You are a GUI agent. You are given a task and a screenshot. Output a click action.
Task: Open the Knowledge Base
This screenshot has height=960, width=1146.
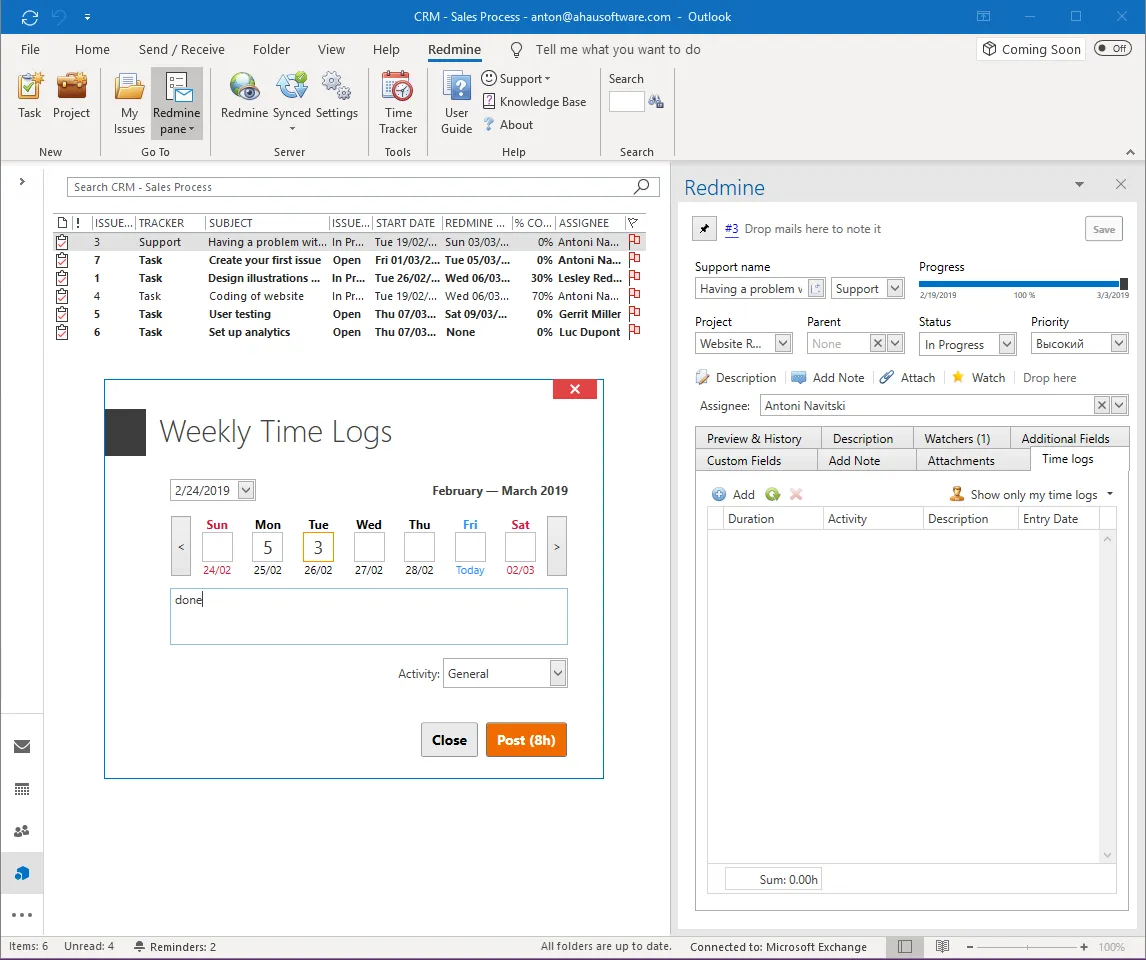534,102
